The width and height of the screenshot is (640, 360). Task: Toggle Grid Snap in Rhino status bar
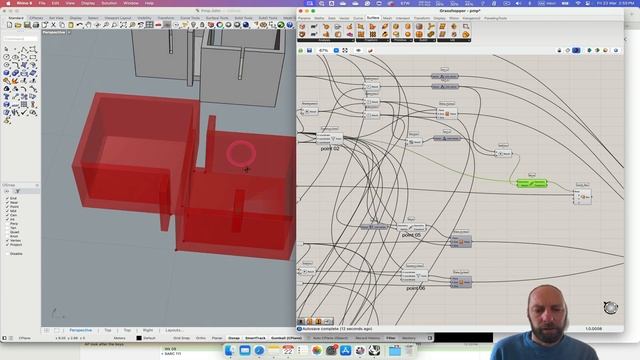point(181,338)
